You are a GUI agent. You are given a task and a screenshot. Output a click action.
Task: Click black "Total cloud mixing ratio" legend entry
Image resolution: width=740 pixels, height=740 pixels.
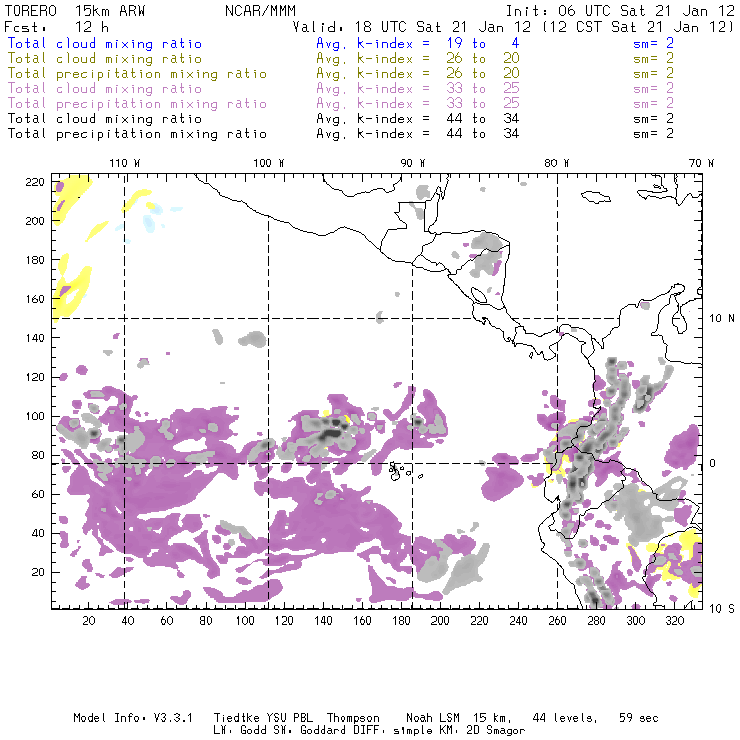coord(105,118)
